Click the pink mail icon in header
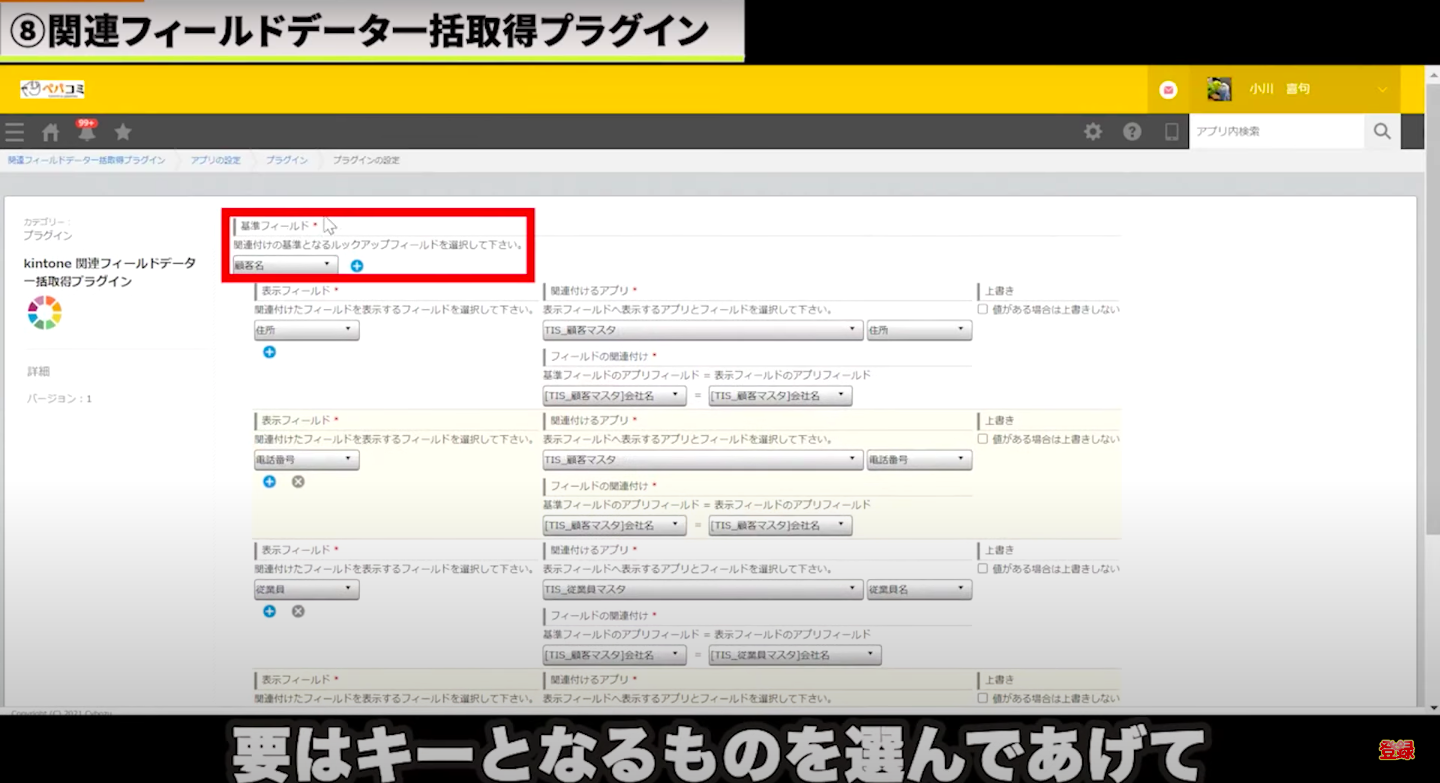This screenshot has height=783, width=1440. point(1168,90)
